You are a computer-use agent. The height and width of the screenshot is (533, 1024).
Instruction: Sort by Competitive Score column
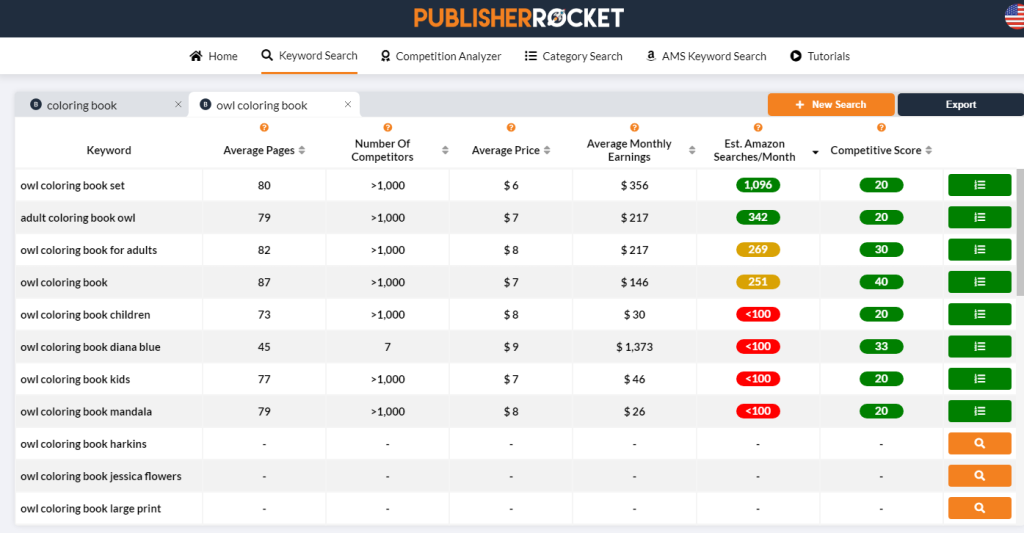click(929, 150)
